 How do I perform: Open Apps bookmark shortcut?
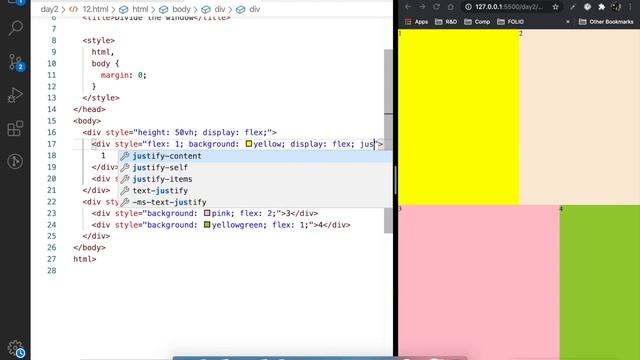(x=416, y=22)
